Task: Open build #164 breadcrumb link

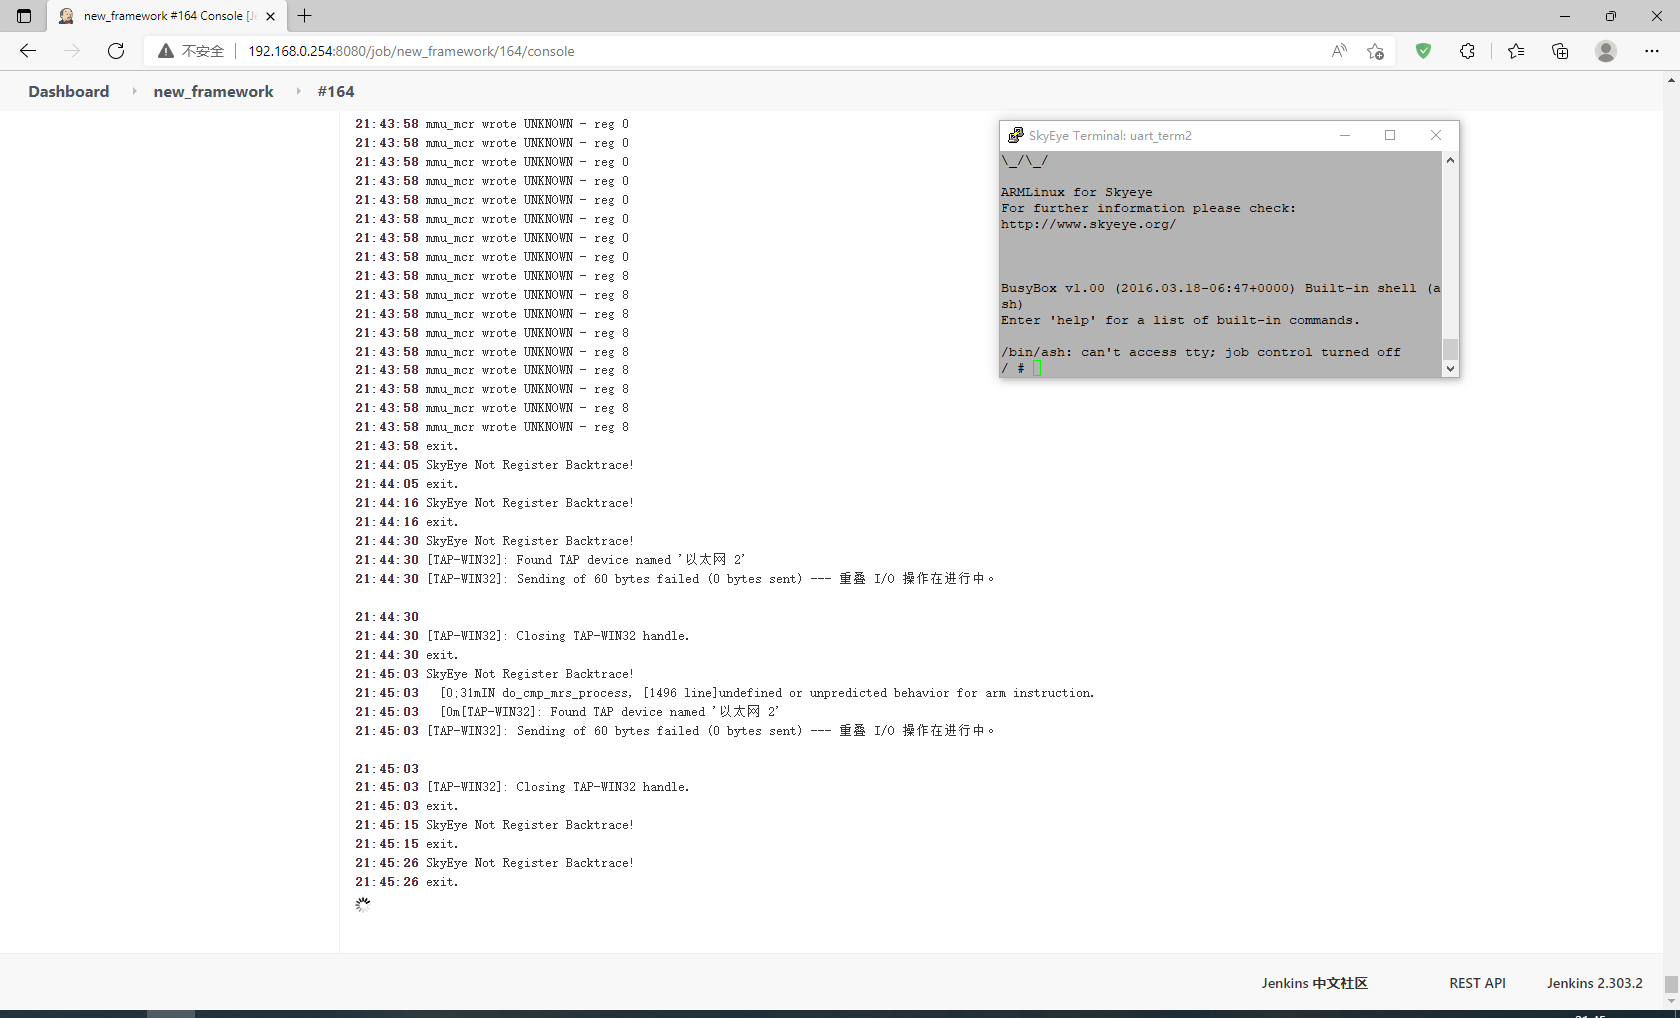Action: (x=336, y=91)
